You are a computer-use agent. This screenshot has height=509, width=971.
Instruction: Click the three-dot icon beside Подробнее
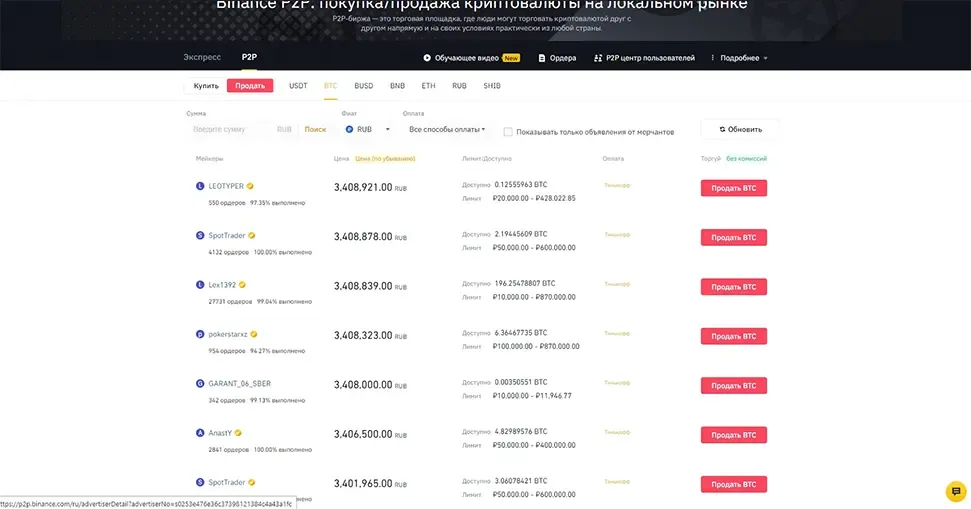[x=712, y=58]
